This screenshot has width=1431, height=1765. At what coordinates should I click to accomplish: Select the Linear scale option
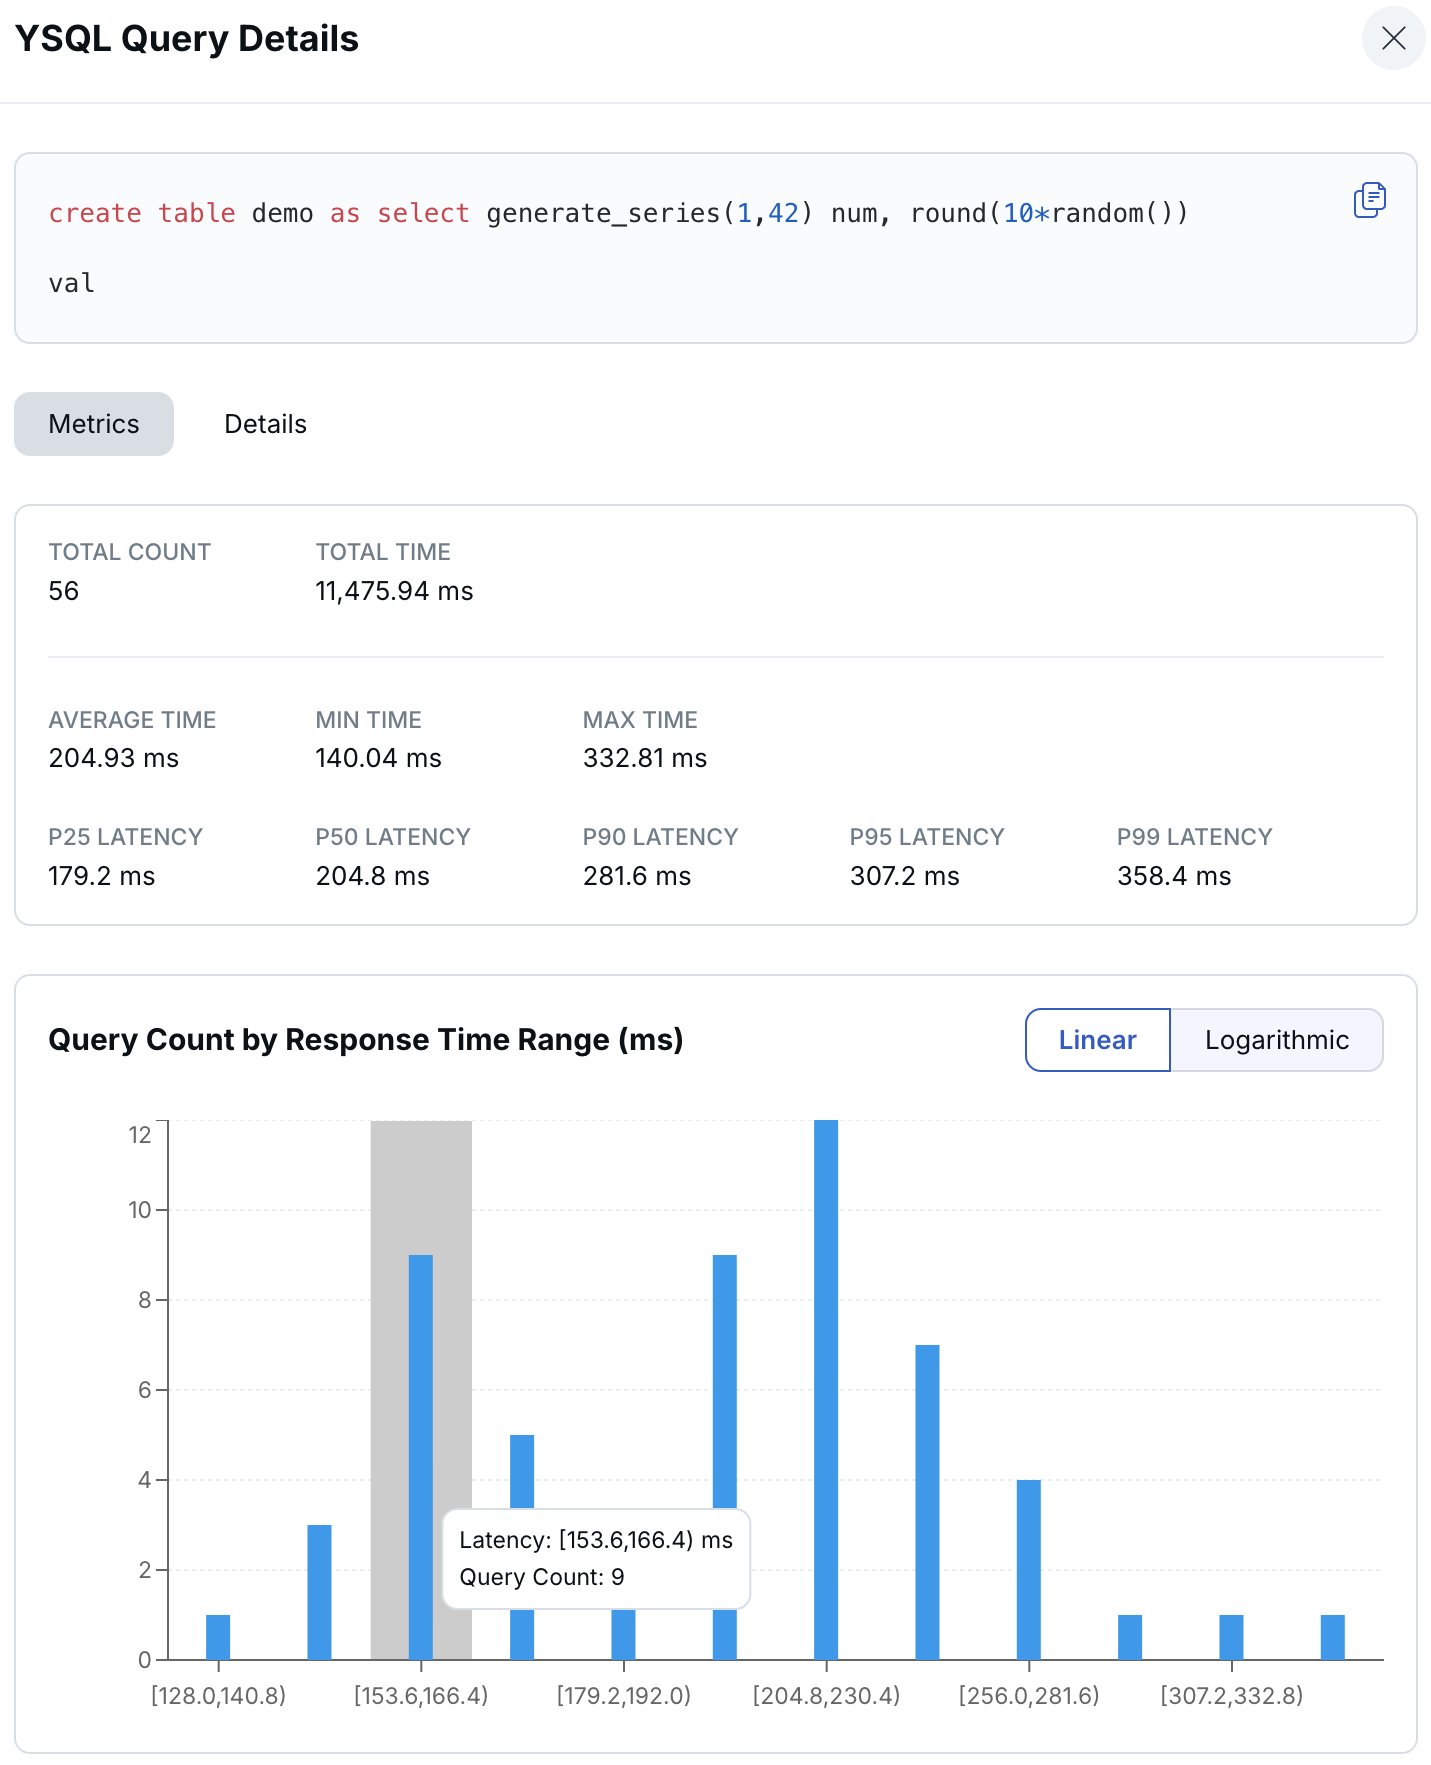click(x=1097, y=1040)
